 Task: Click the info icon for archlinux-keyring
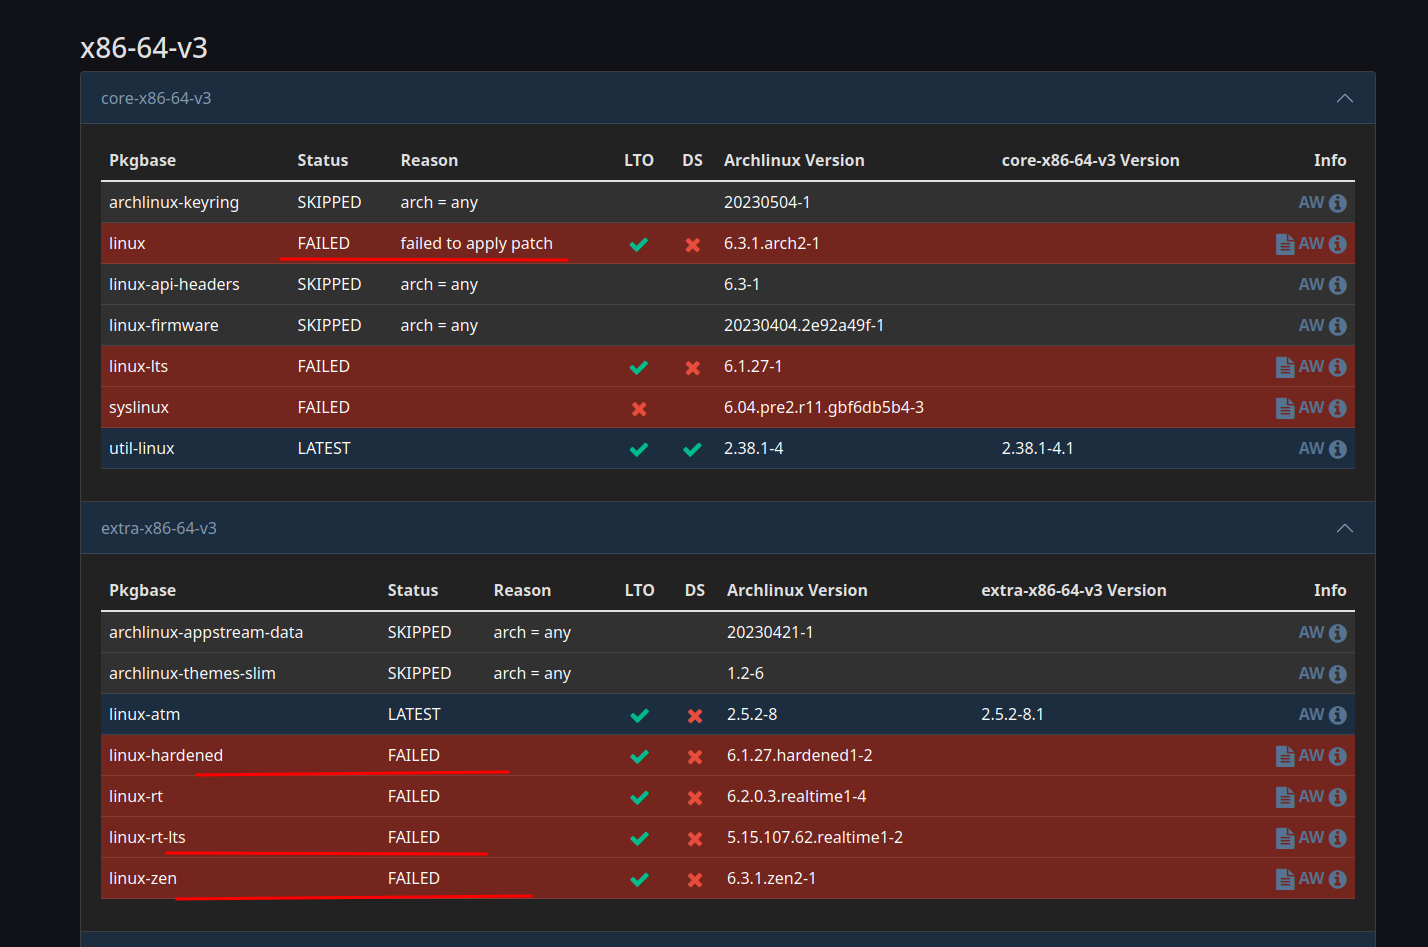coord(1338,203)
